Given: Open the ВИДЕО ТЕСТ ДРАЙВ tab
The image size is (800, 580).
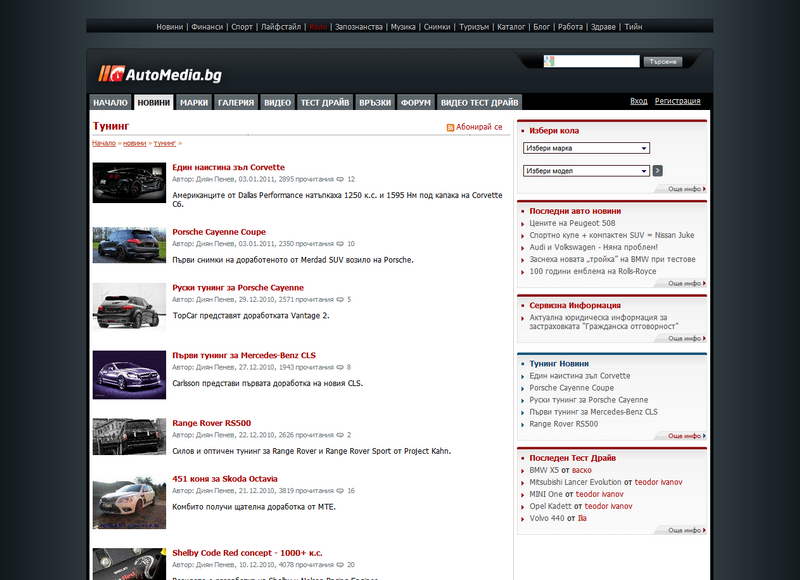Looking at the screenshot, I should tap(480, 103).
